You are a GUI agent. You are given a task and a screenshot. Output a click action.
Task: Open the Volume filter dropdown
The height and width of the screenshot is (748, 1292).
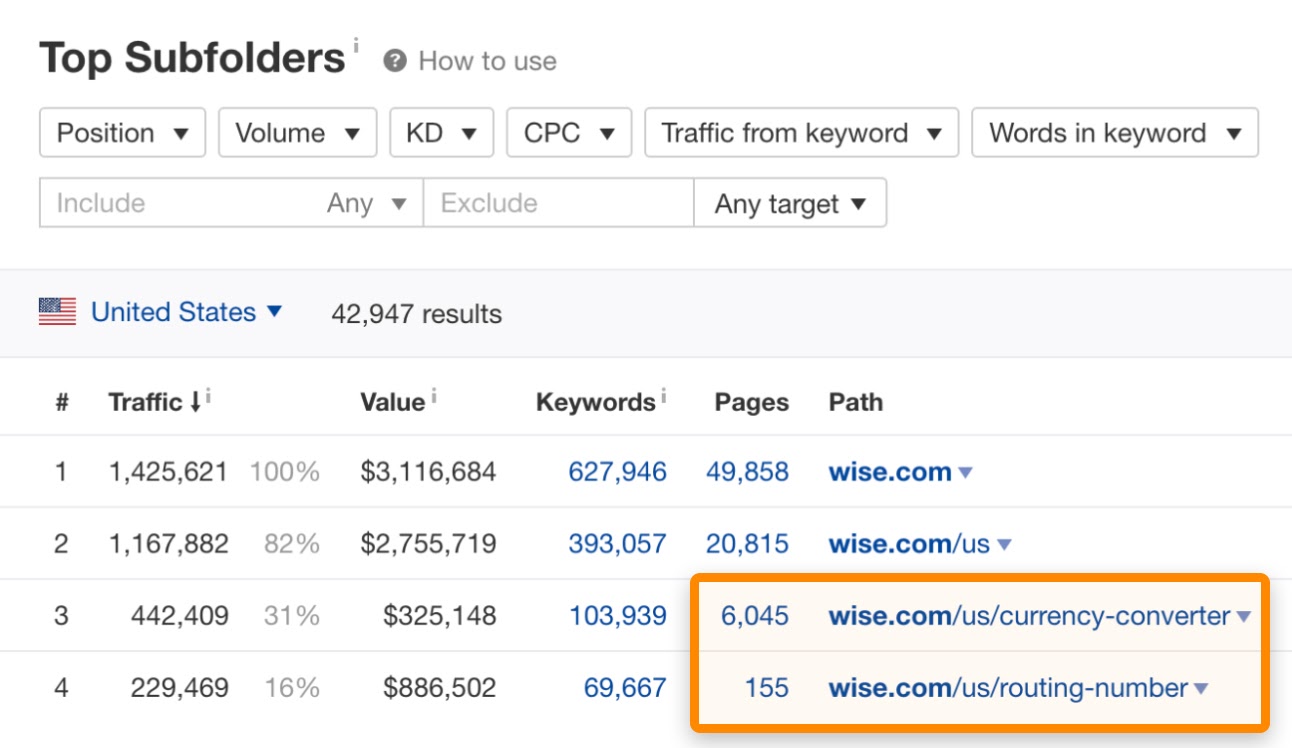[297, 133]
